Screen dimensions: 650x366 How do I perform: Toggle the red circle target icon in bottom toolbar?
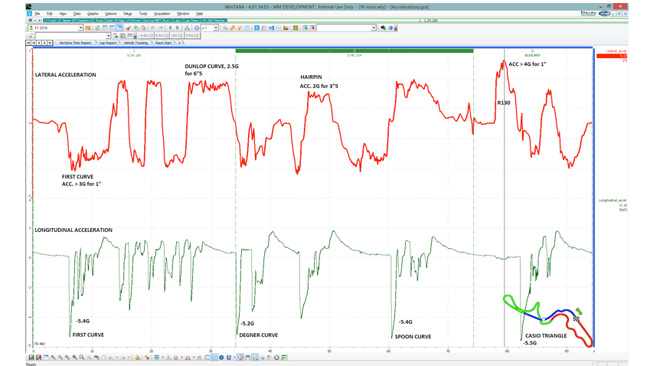coord(240,357)
